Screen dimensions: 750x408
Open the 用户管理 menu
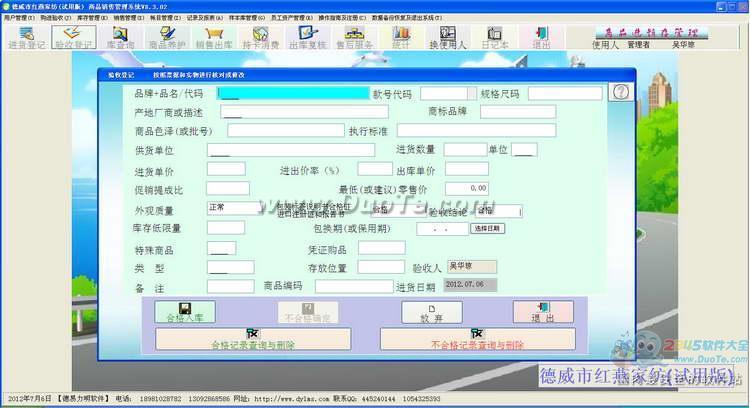coord(19,18)
